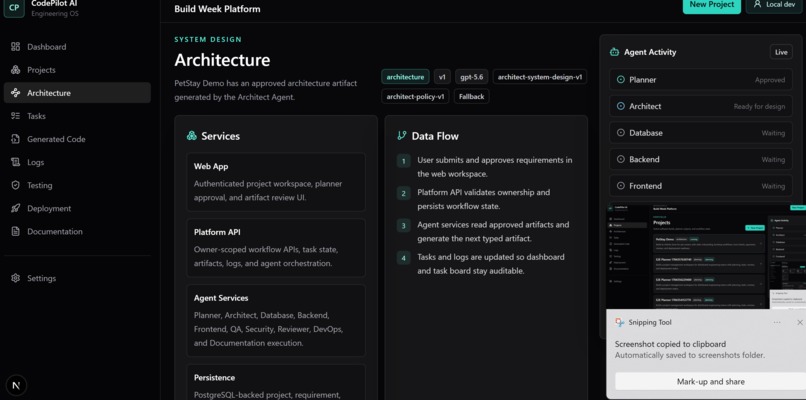This screenshot has width=806, height=400.
Task: Click the architect-policy-v1 tag
Action: point(415,96)
